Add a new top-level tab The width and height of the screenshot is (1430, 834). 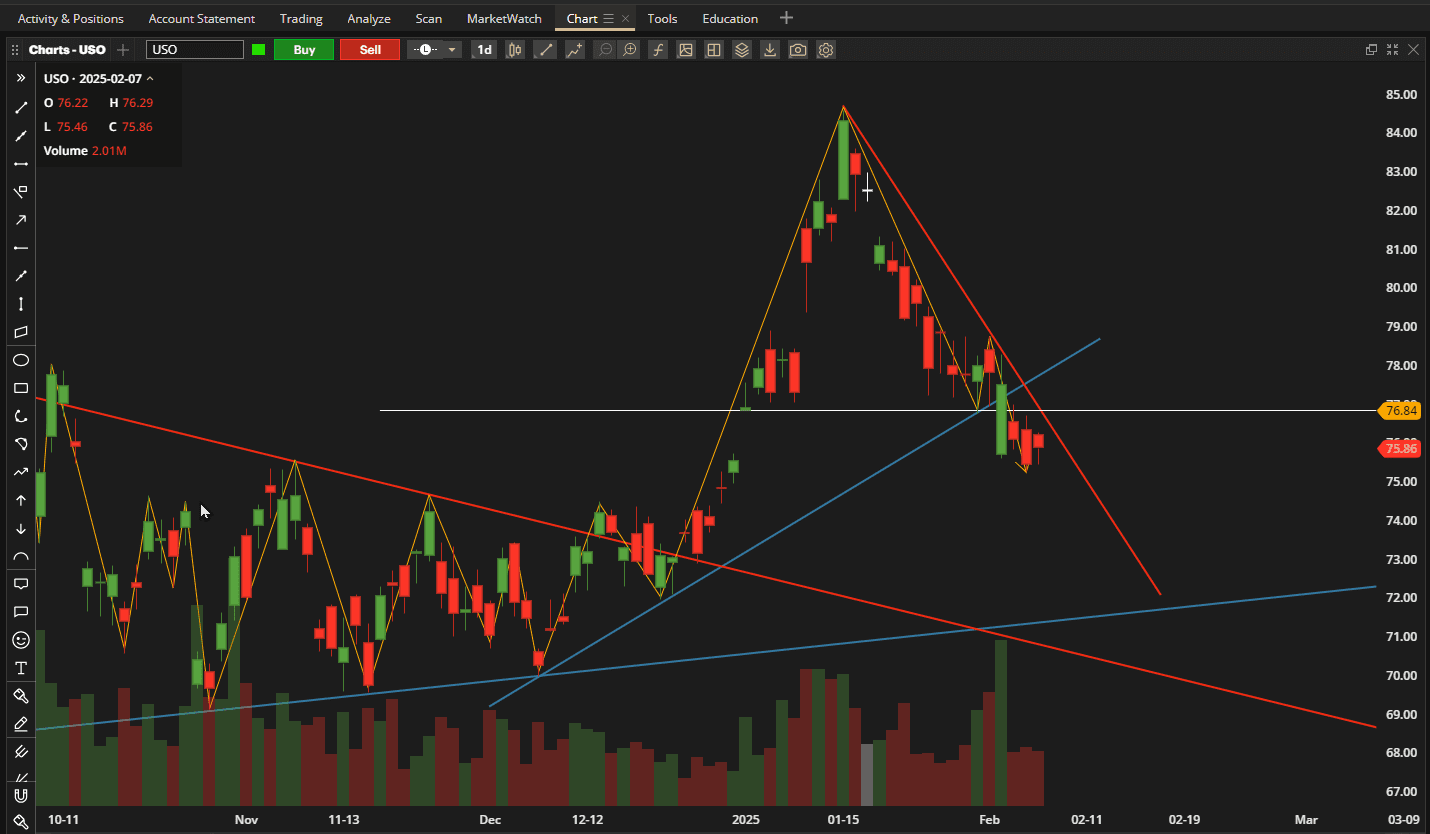pyautogui.click(x=786, y=18)
